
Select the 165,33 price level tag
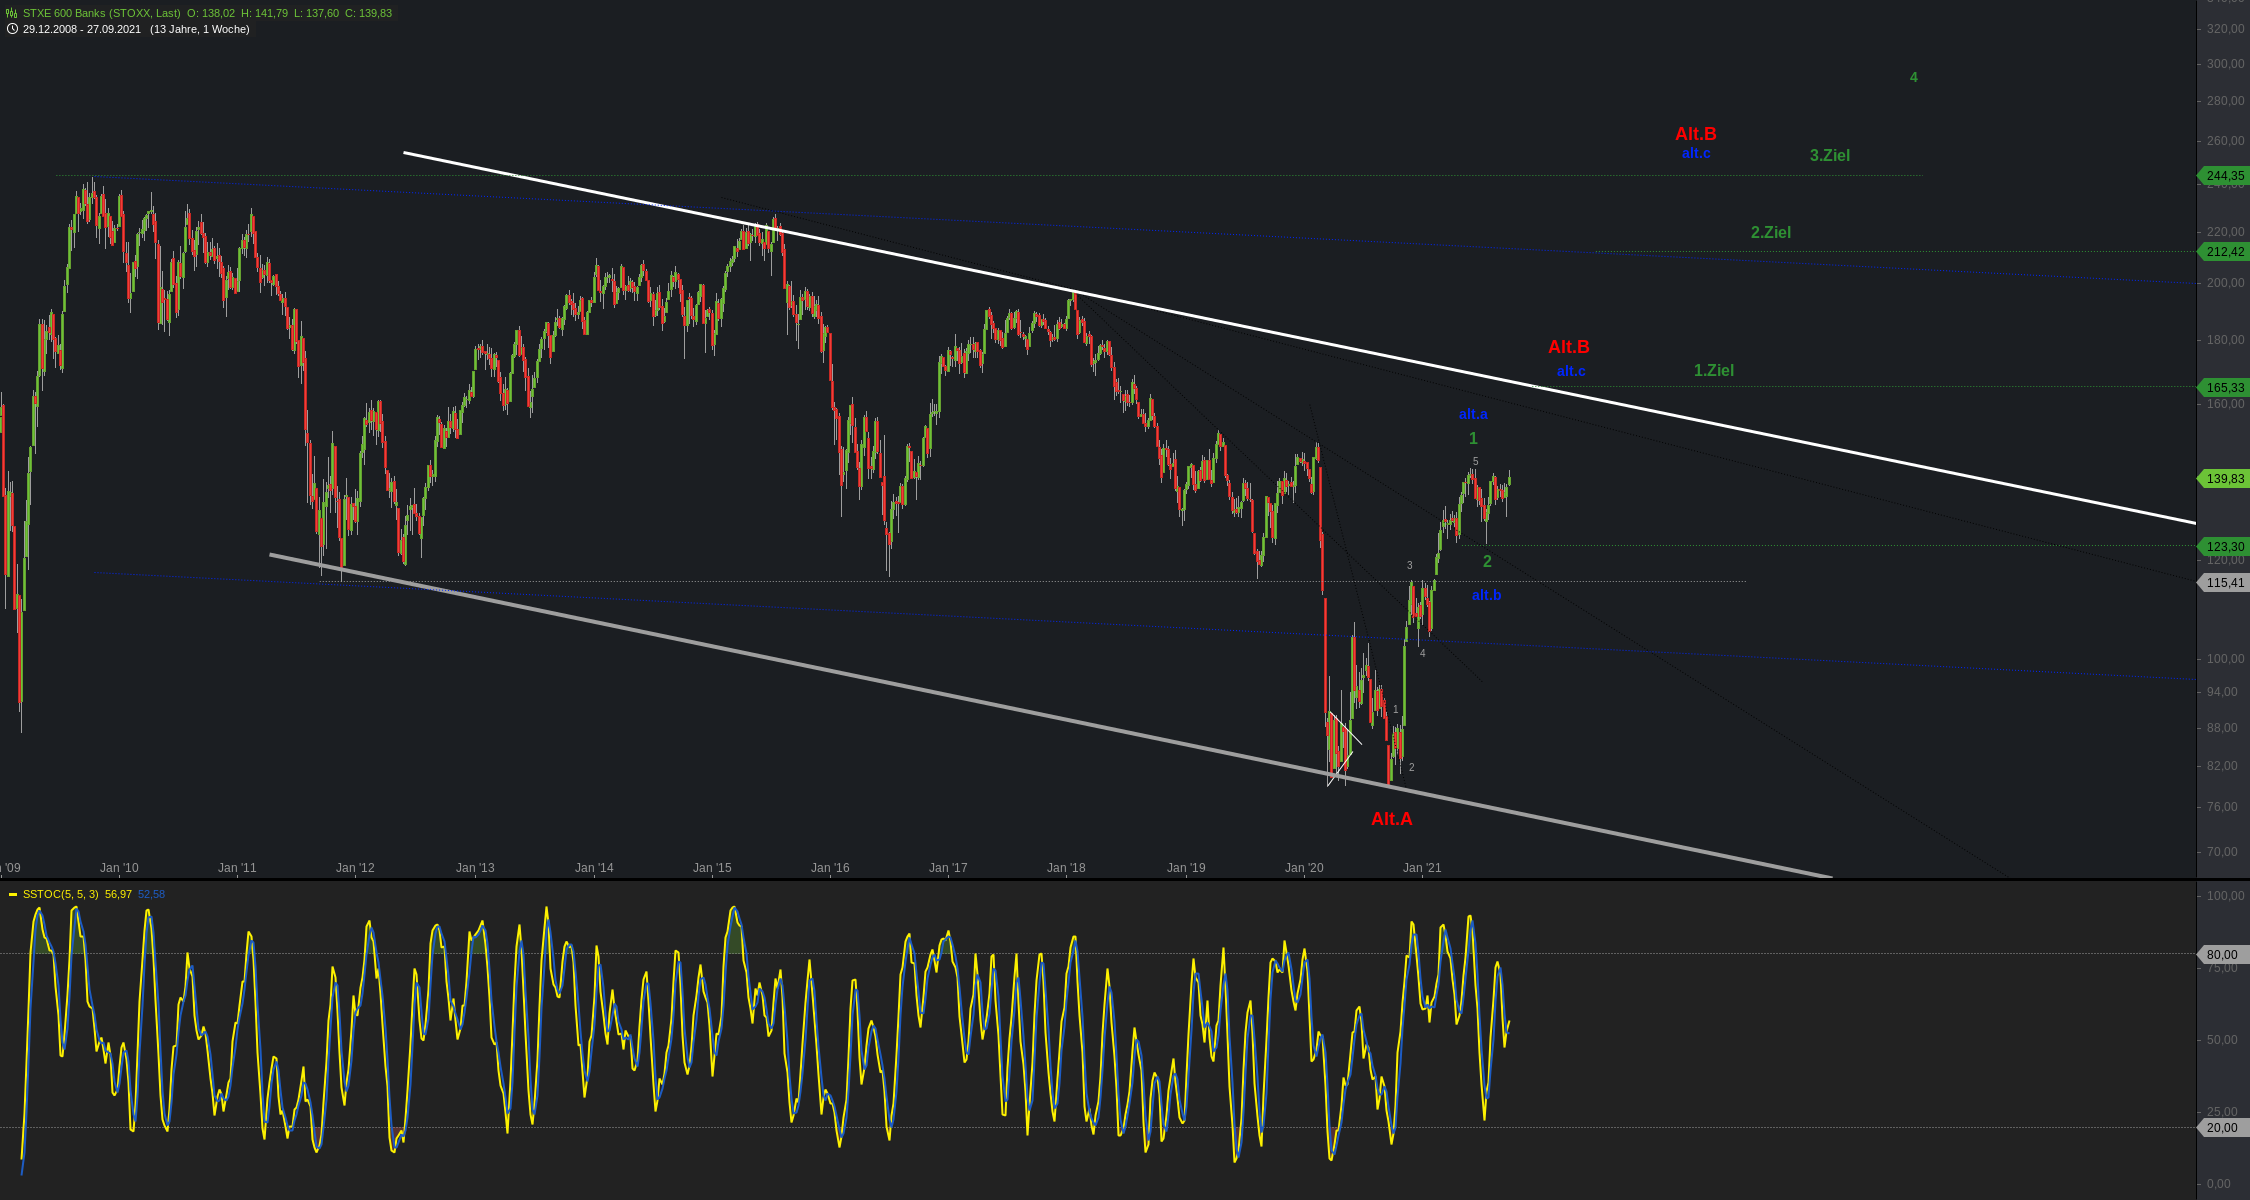[x=2225, y=387]
